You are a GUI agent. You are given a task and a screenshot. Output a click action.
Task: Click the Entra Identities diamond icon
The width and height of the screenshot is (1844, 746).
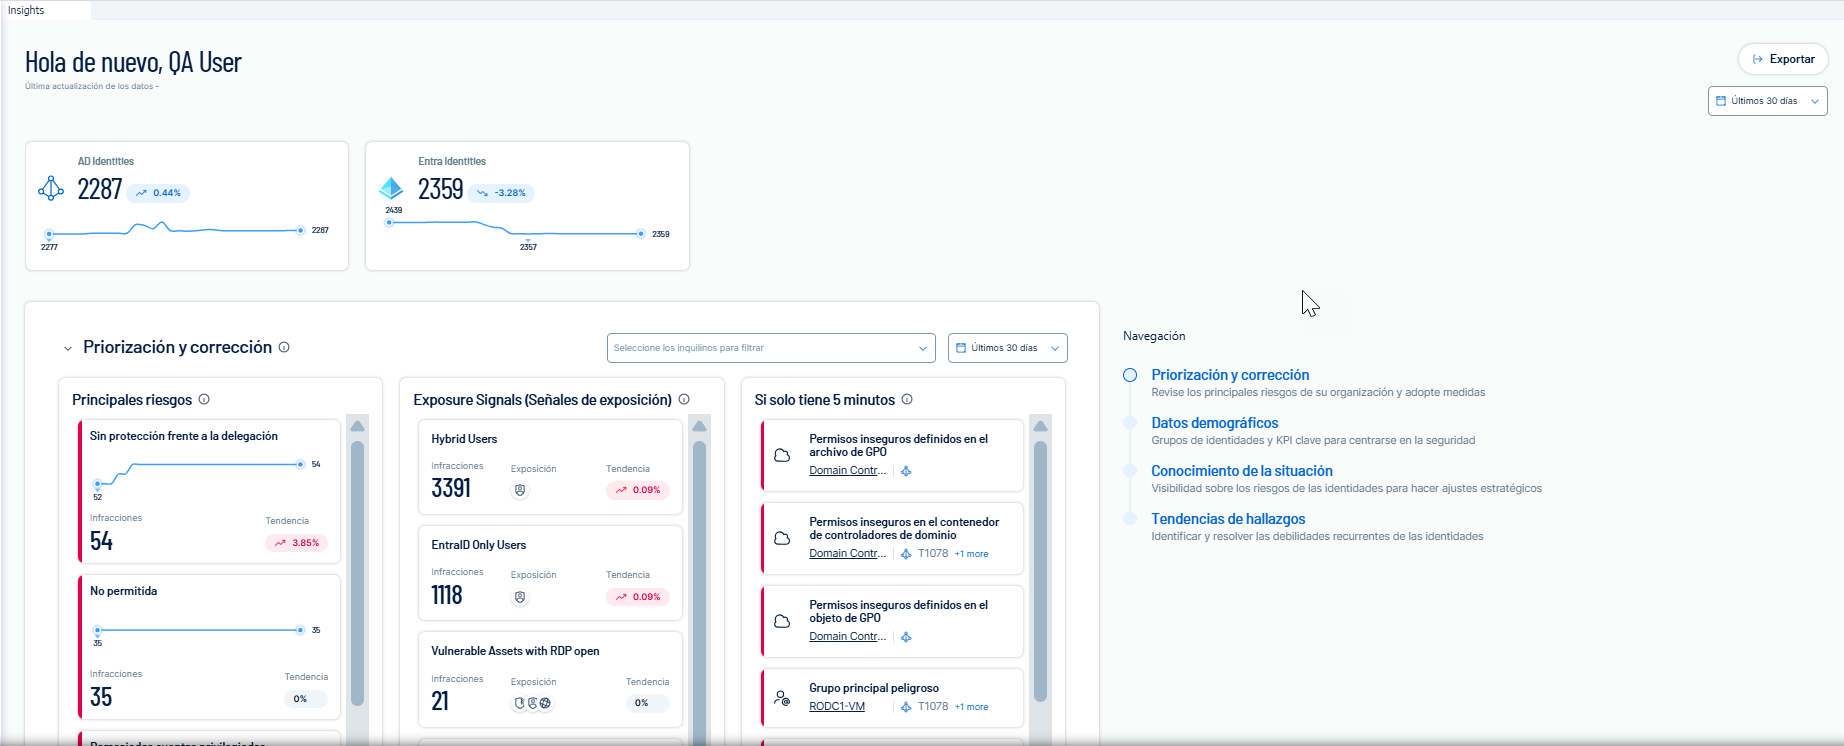(391, 188)
